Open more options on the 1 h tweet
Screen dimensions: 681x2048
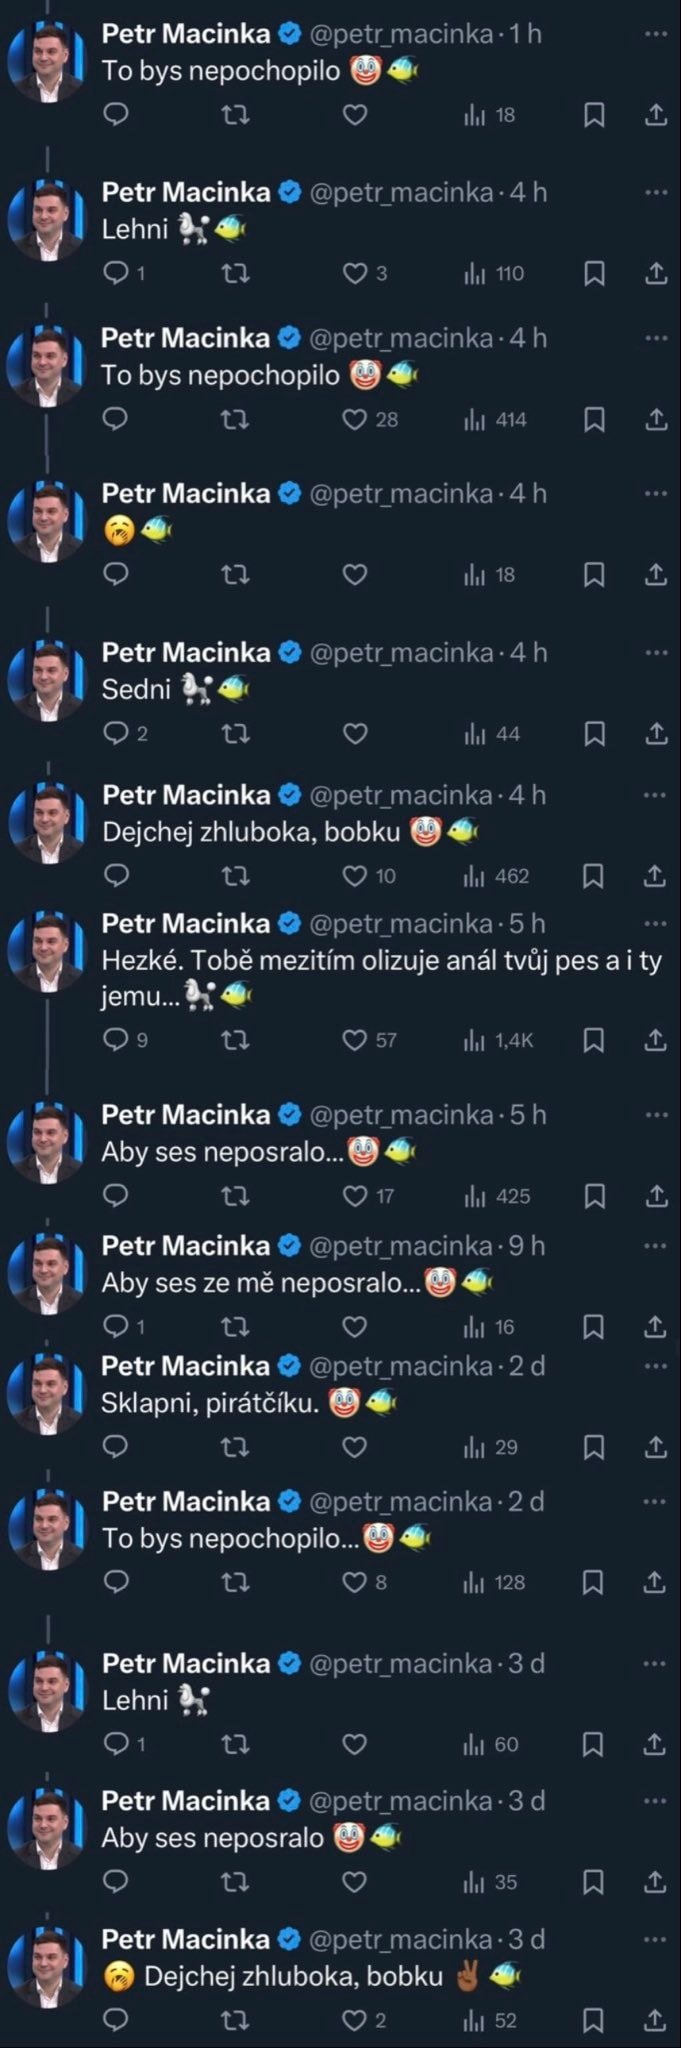pos(655,33)
